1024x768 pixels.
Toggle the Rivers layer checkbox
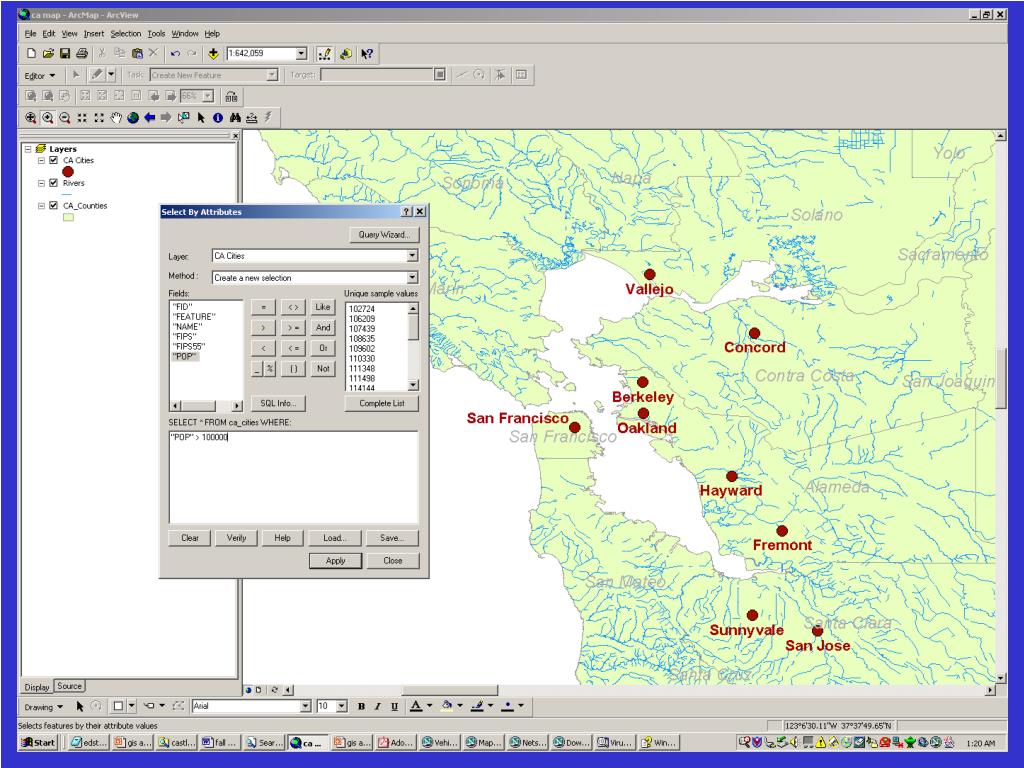[54, 183]
